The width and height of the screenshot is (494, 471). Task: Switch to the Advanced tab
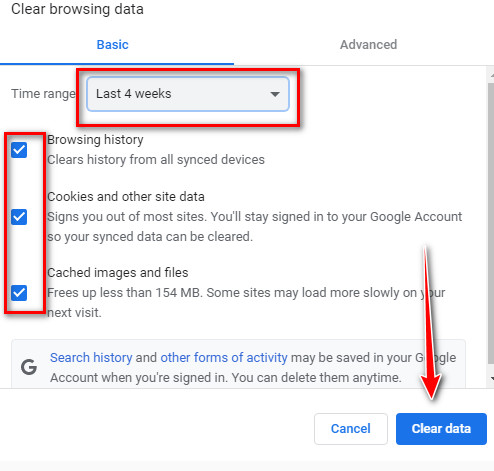[368, 45]
